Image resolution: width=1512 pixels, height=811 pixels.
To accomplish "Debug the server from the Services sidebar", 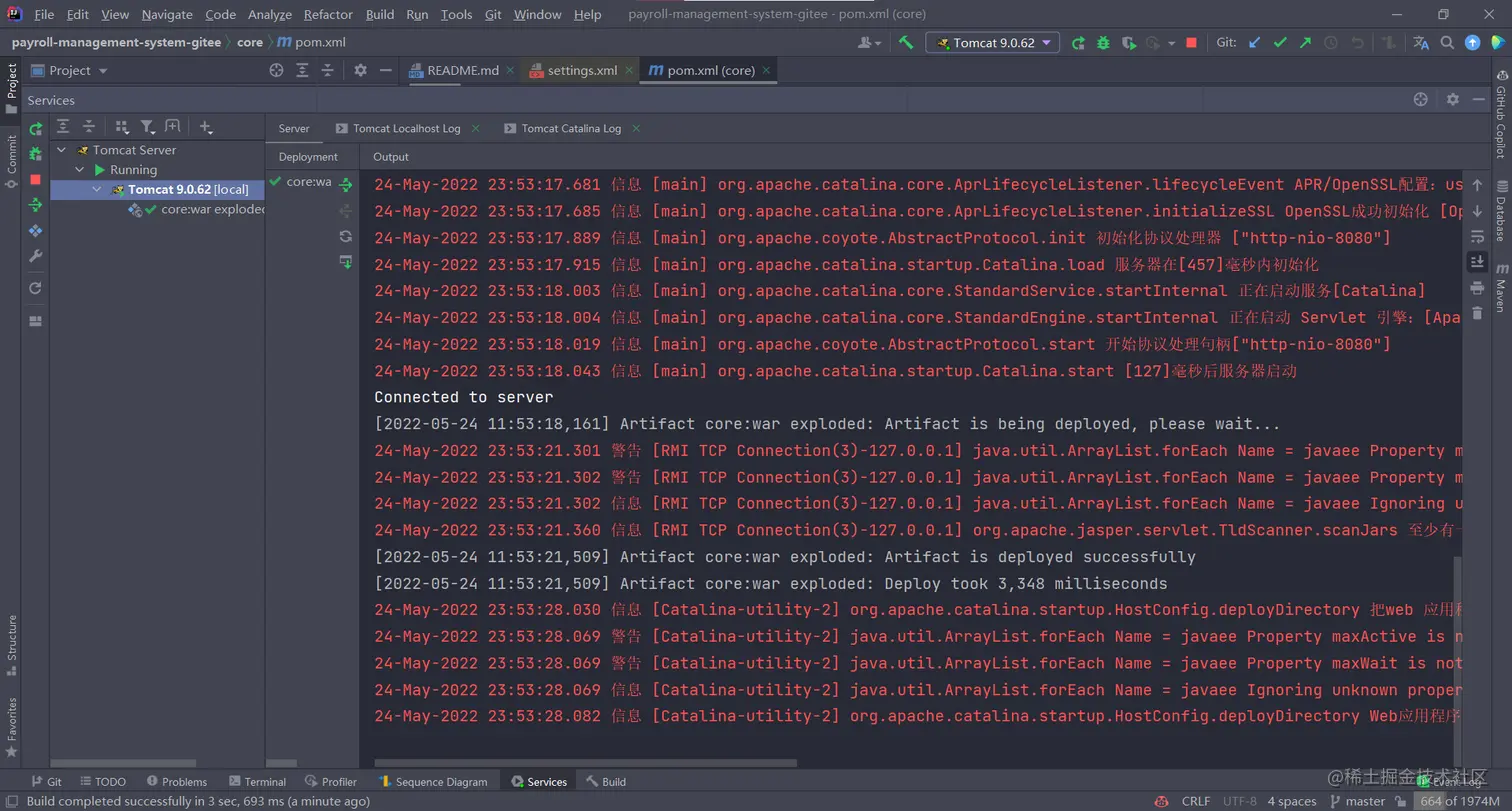I will tap(35, 154).
